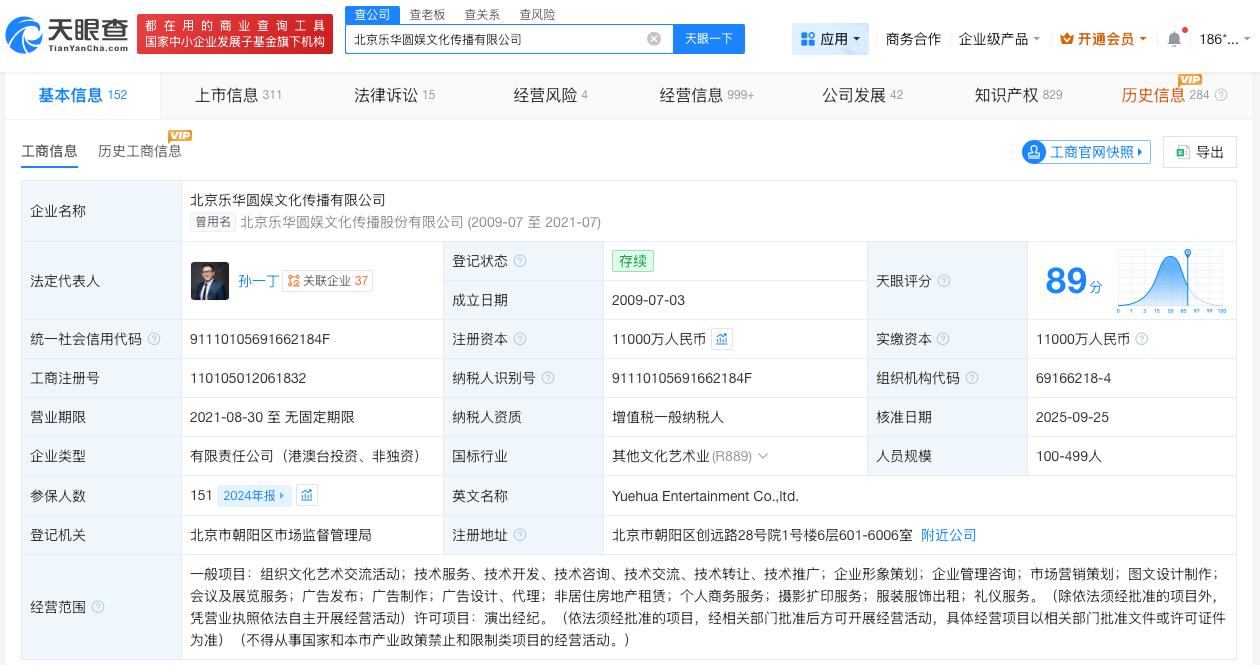Screen dimensions: 1260x665
Task: Click the 天眼一下 search button
Action: pyautogui.click(x=709, y=39)
